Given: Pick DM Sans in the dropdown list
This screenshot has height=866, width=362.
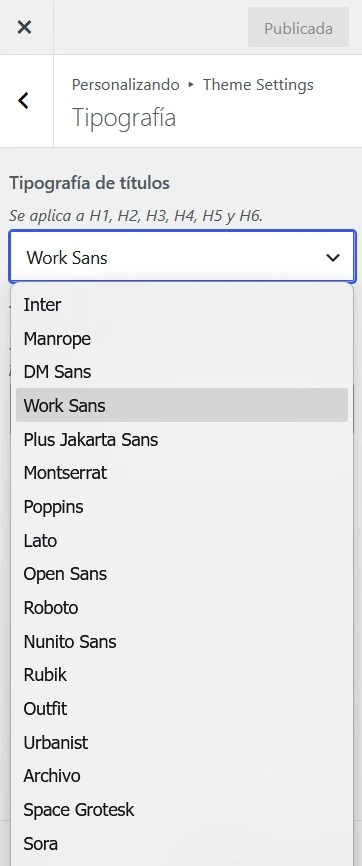Looking at the screenshot, I should (x=182, y=372).
